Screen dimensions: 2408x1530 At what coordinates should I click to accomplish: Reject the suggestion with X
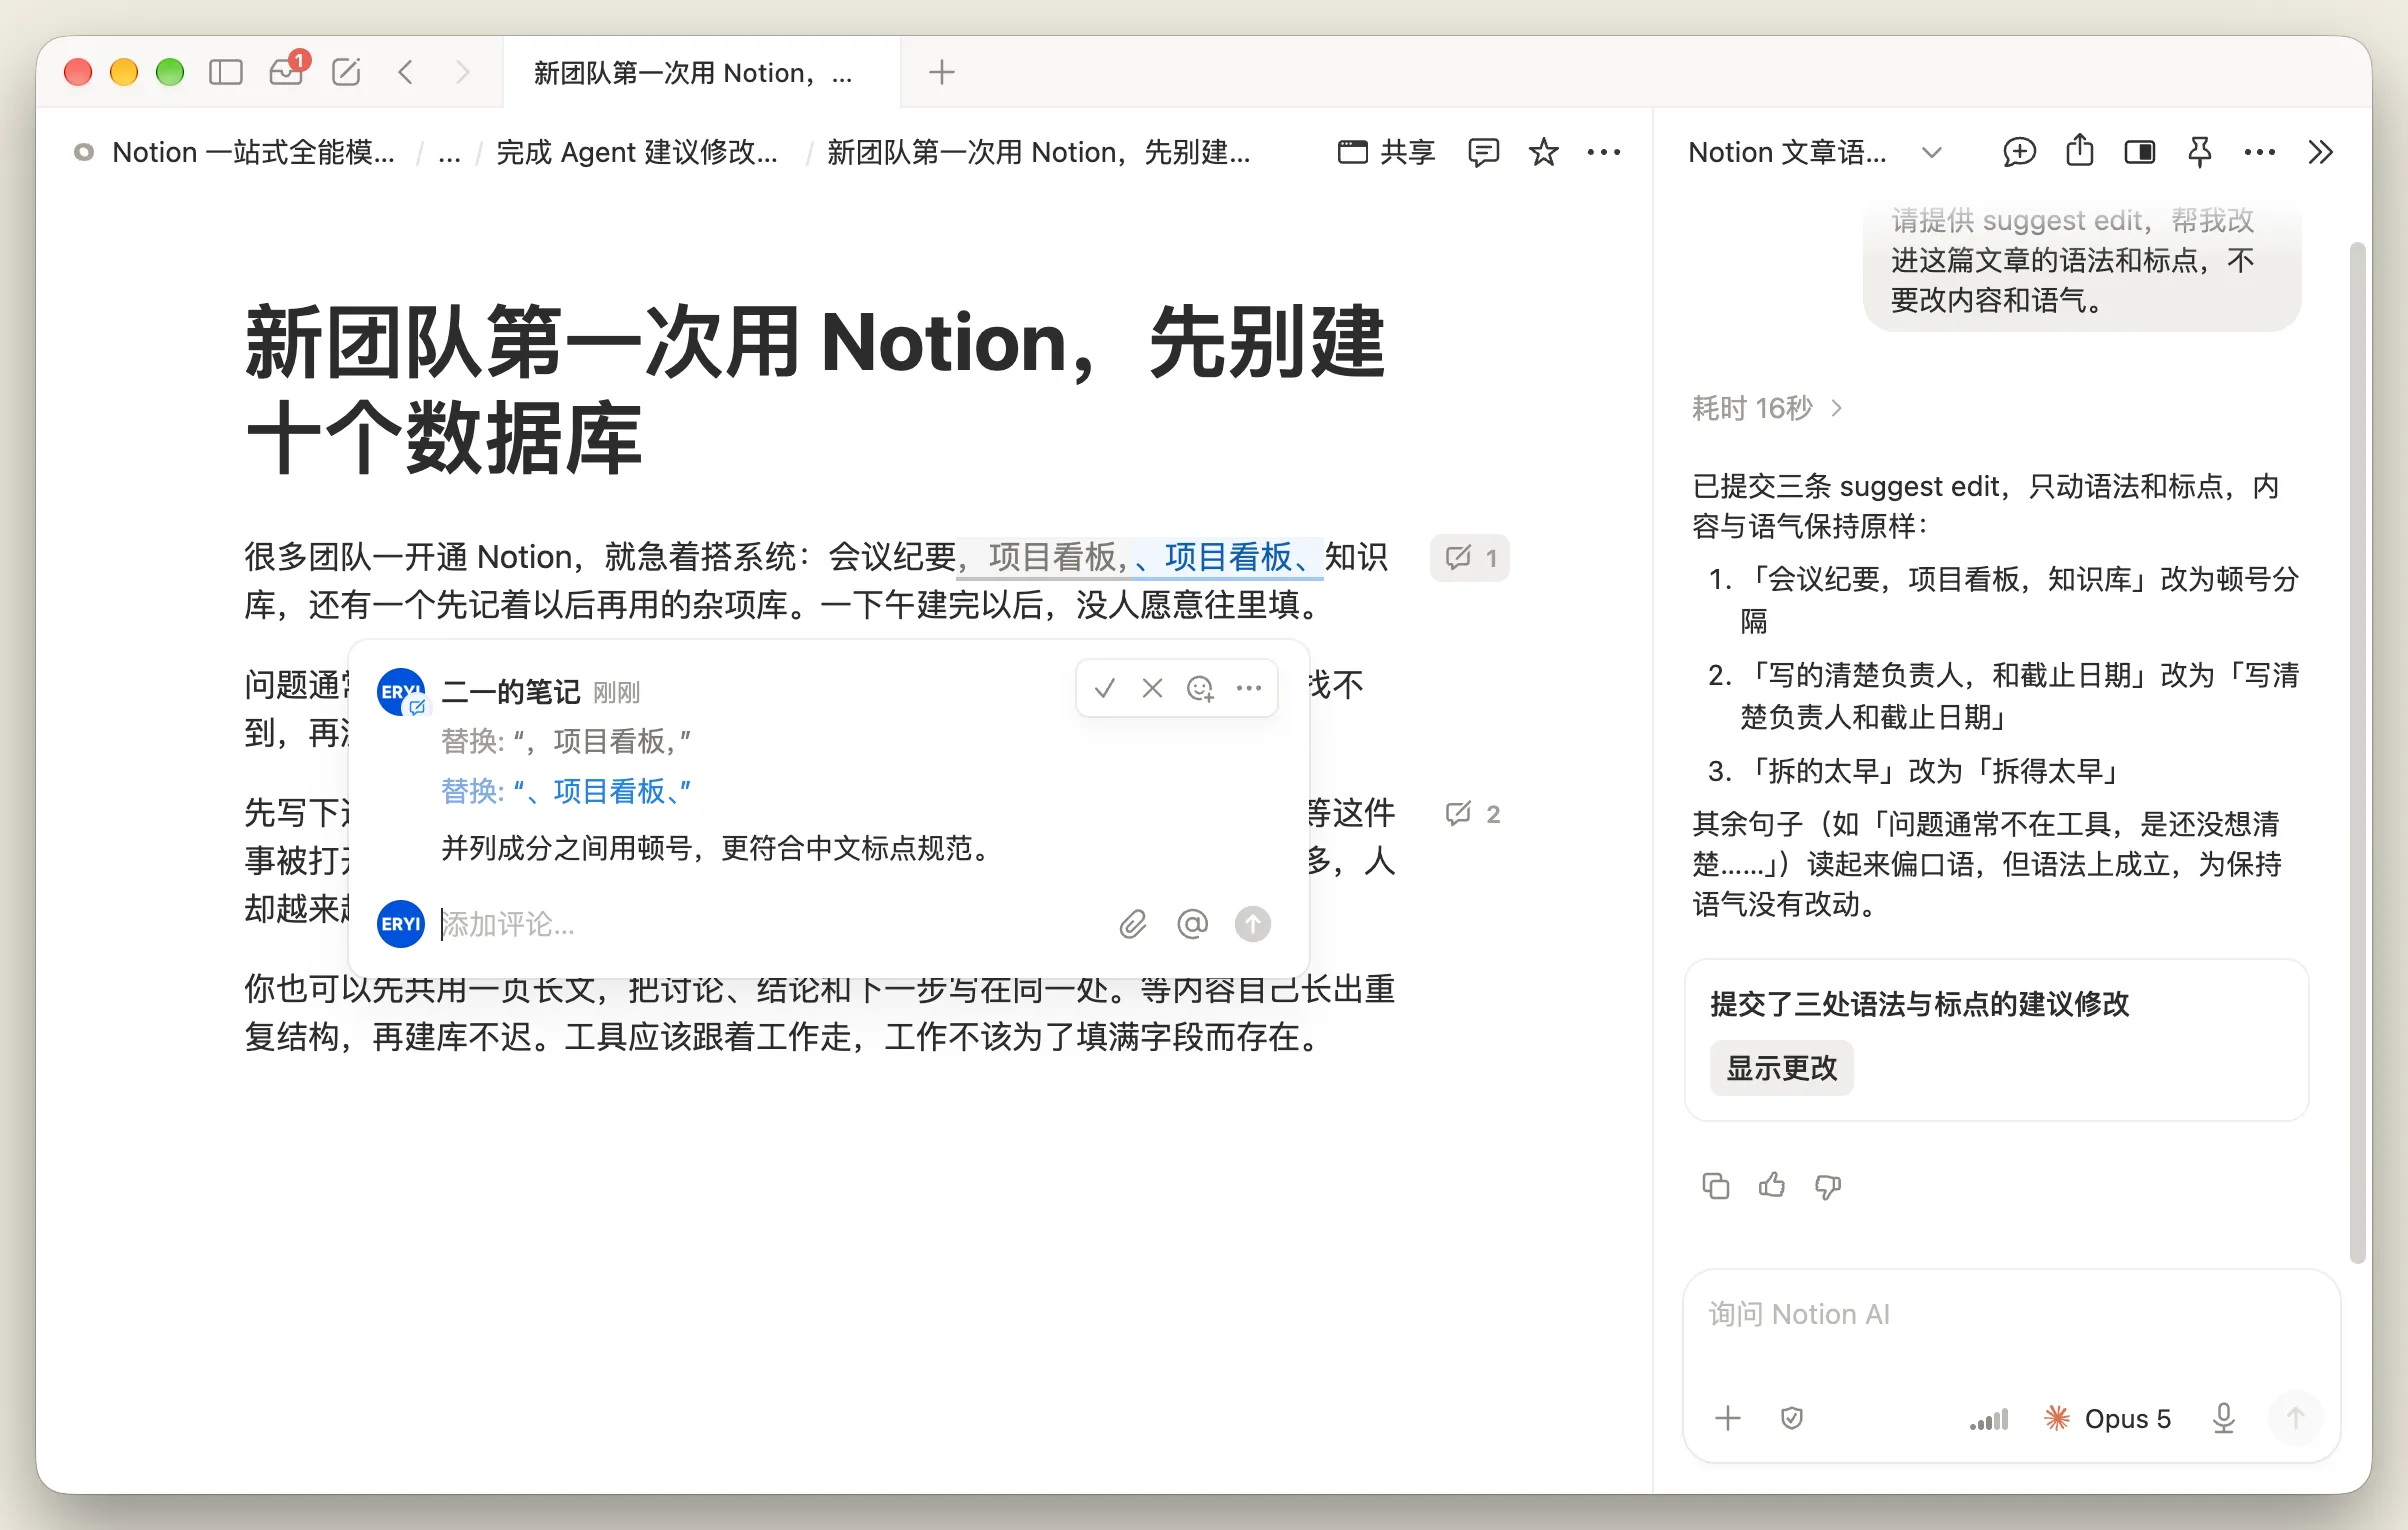point(1153,688)
